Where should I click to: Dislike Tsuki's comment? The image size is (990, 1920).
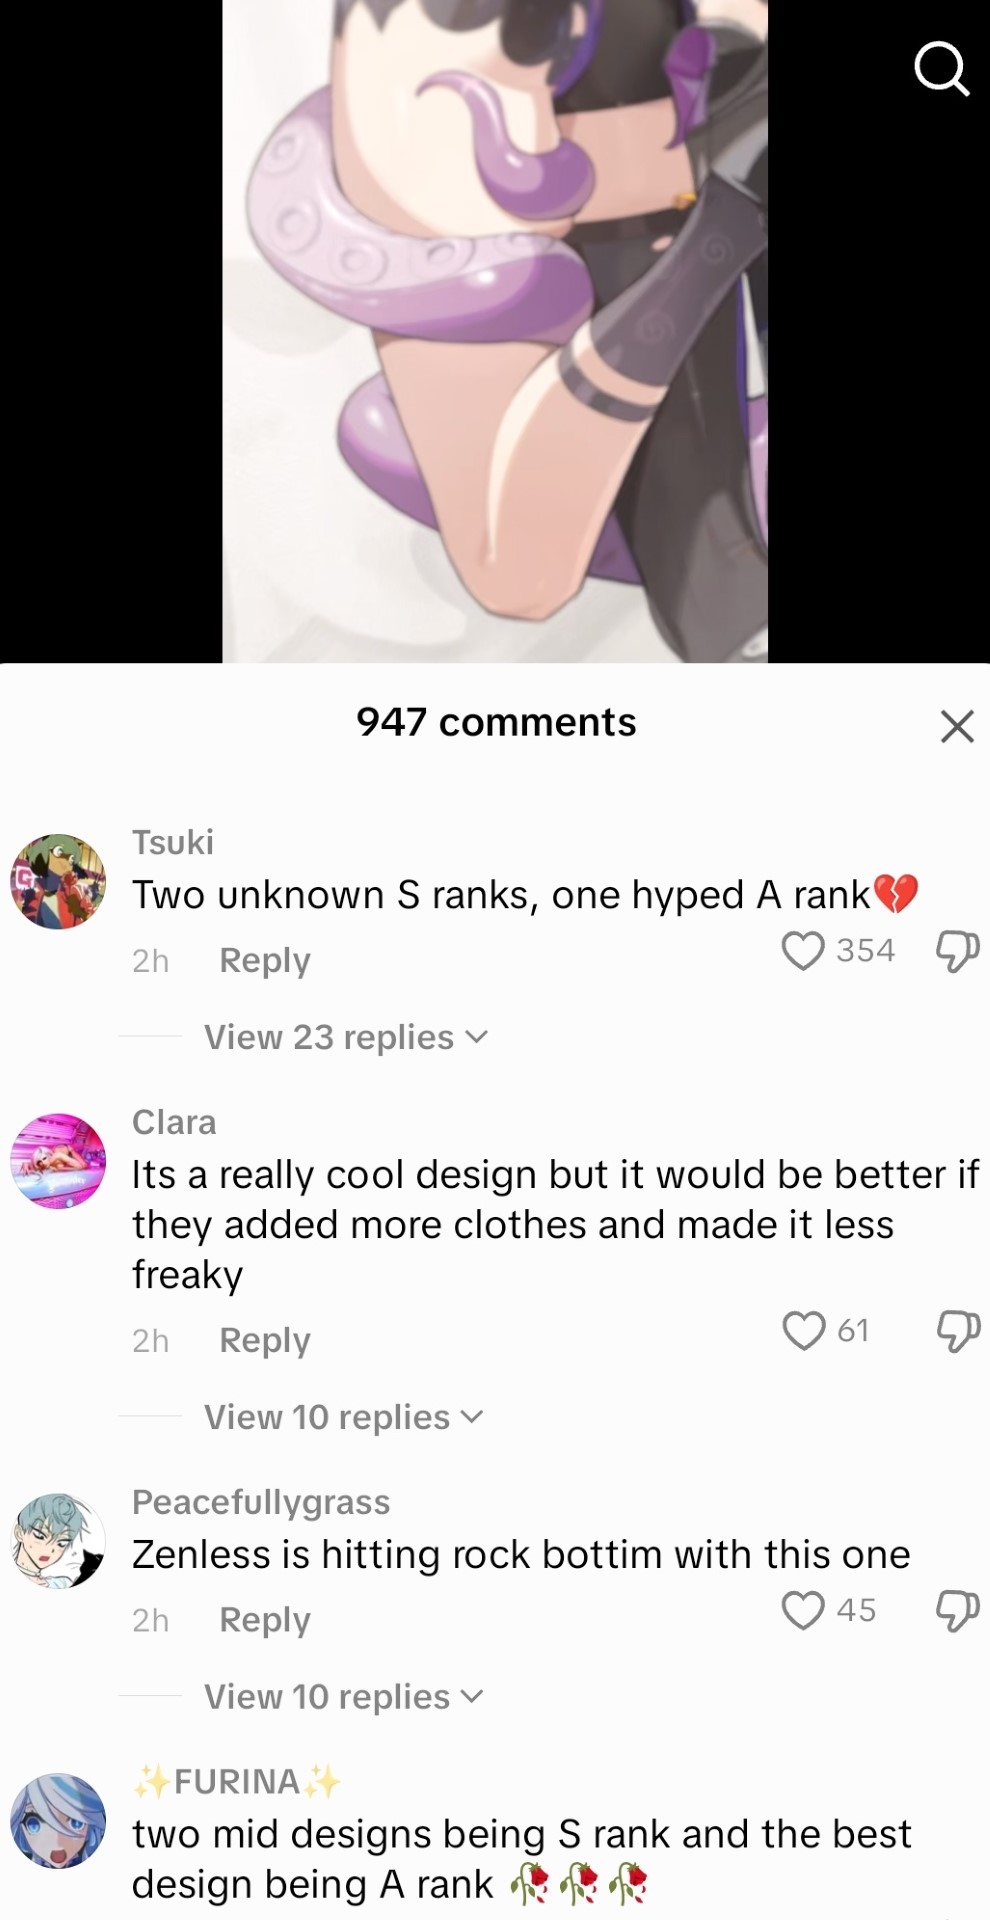click(x=957, y=951)
